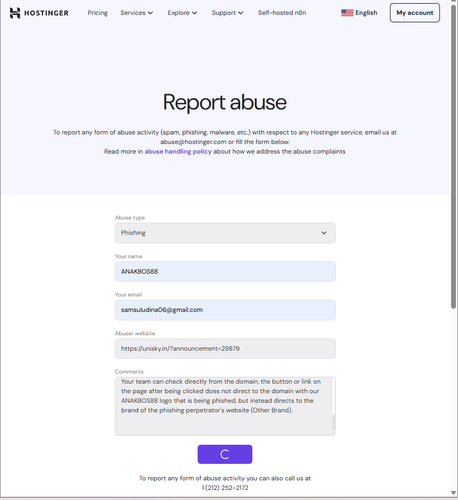Click the Comments box scrollbar

[333, 423]
